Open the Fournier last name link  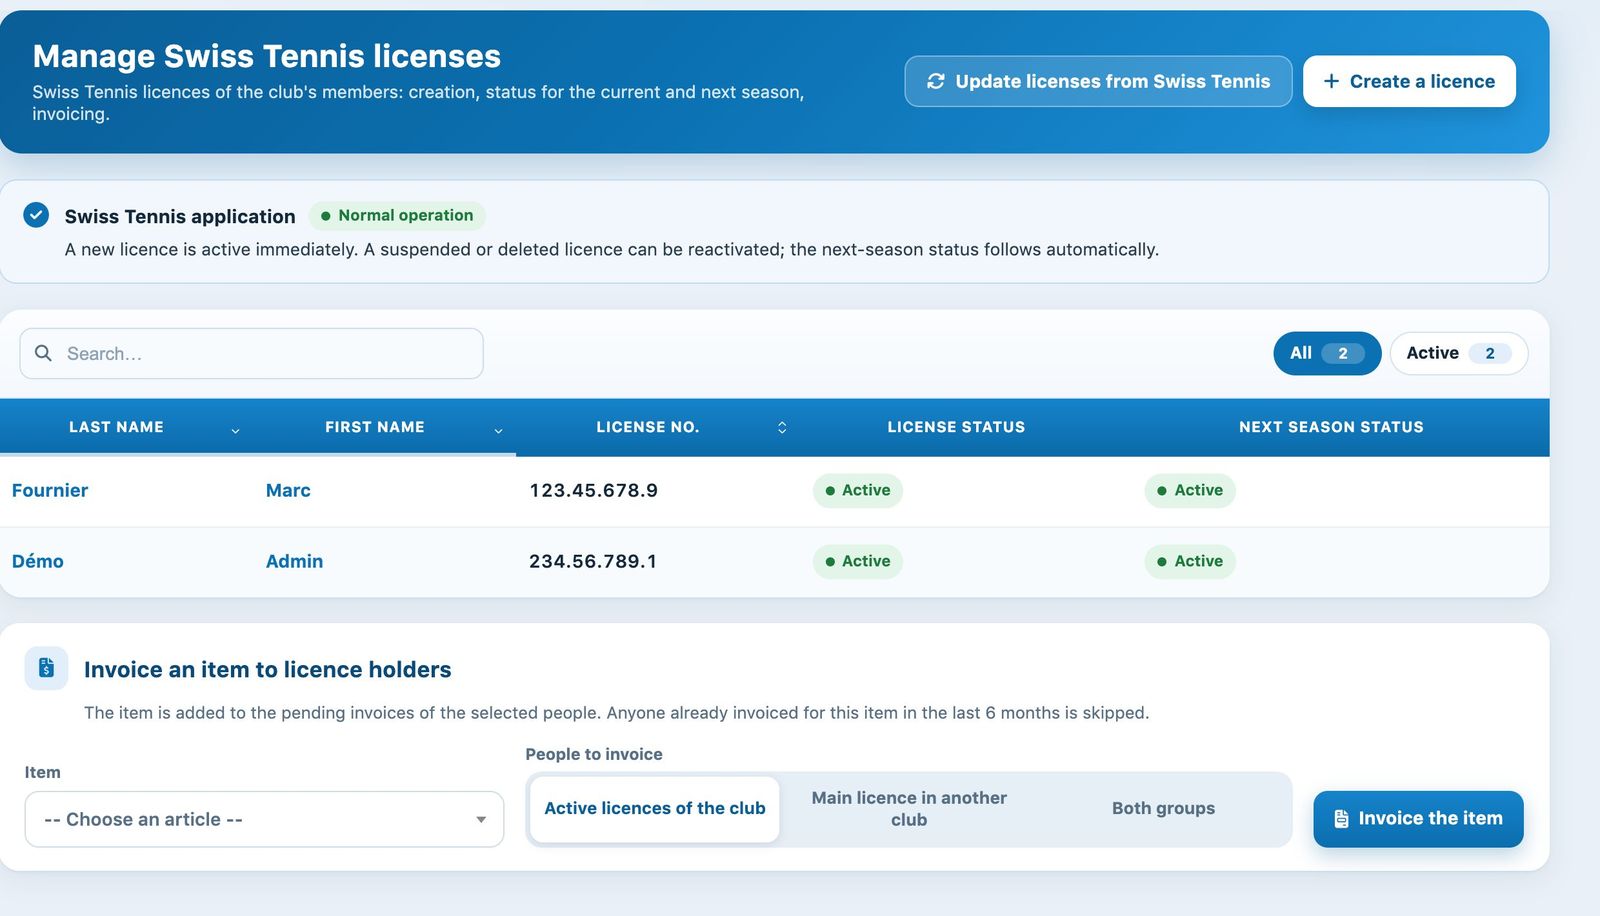[x=50, y=490]
